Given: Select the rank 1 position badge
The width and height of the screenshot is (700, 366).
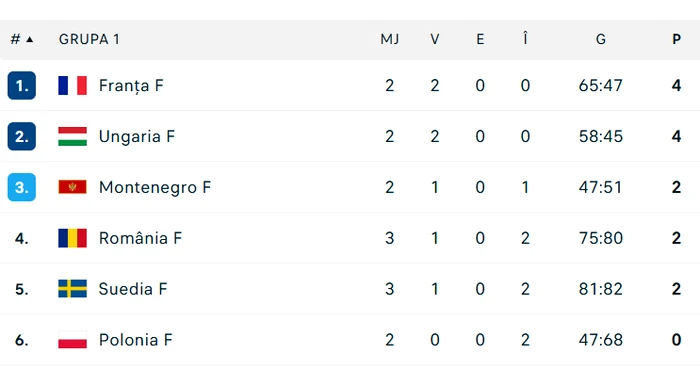Looking at the screenshot, I should 21,85.
